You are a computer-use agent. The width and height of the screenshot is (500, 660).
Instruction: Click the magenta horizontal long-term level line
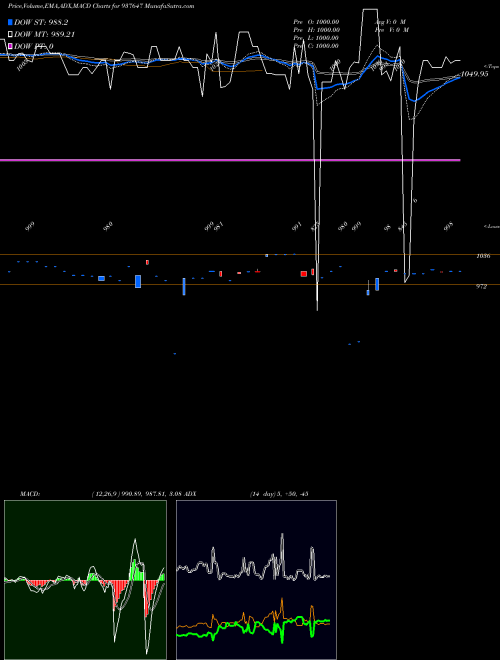point(230,160)
